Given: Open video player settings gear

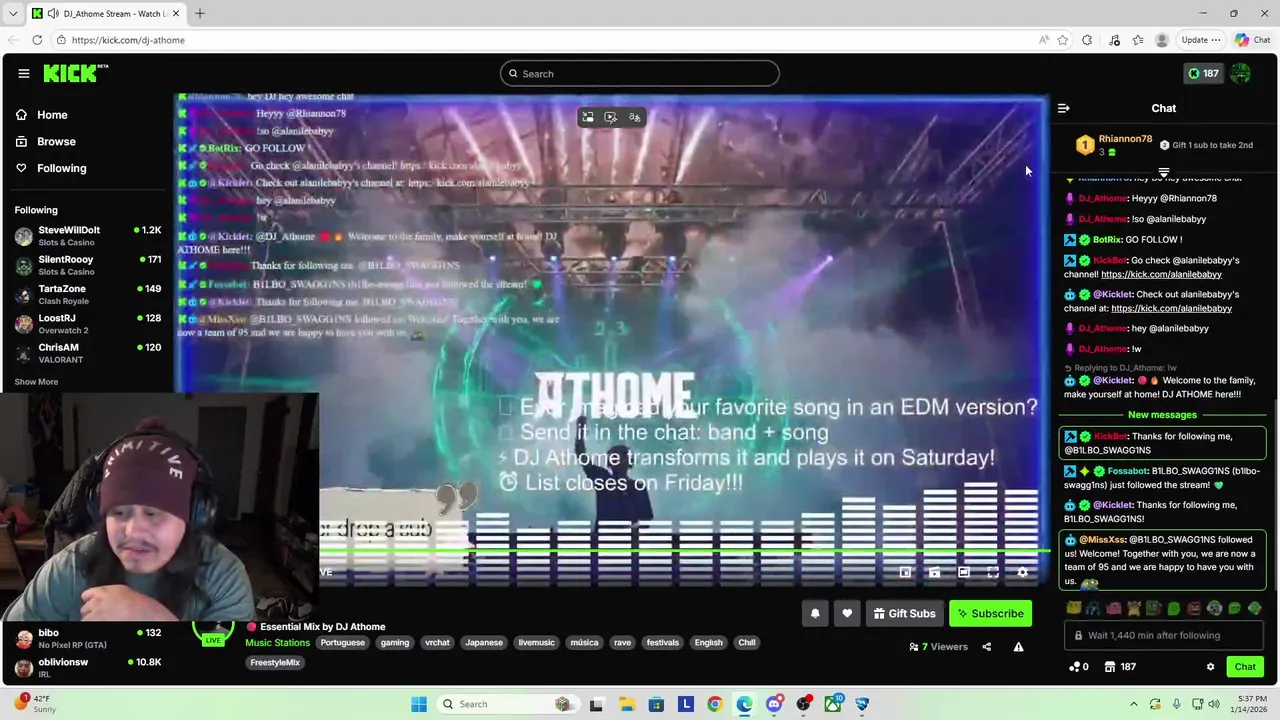Looking at the screenshot, I should pos(1022,572).
